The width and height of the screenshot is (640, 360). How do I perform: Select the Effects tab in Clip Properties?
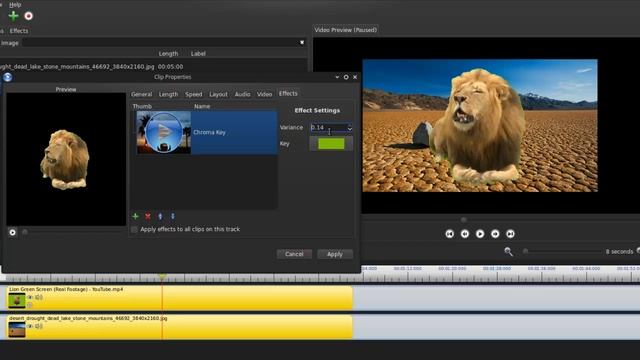pos(288,93)
